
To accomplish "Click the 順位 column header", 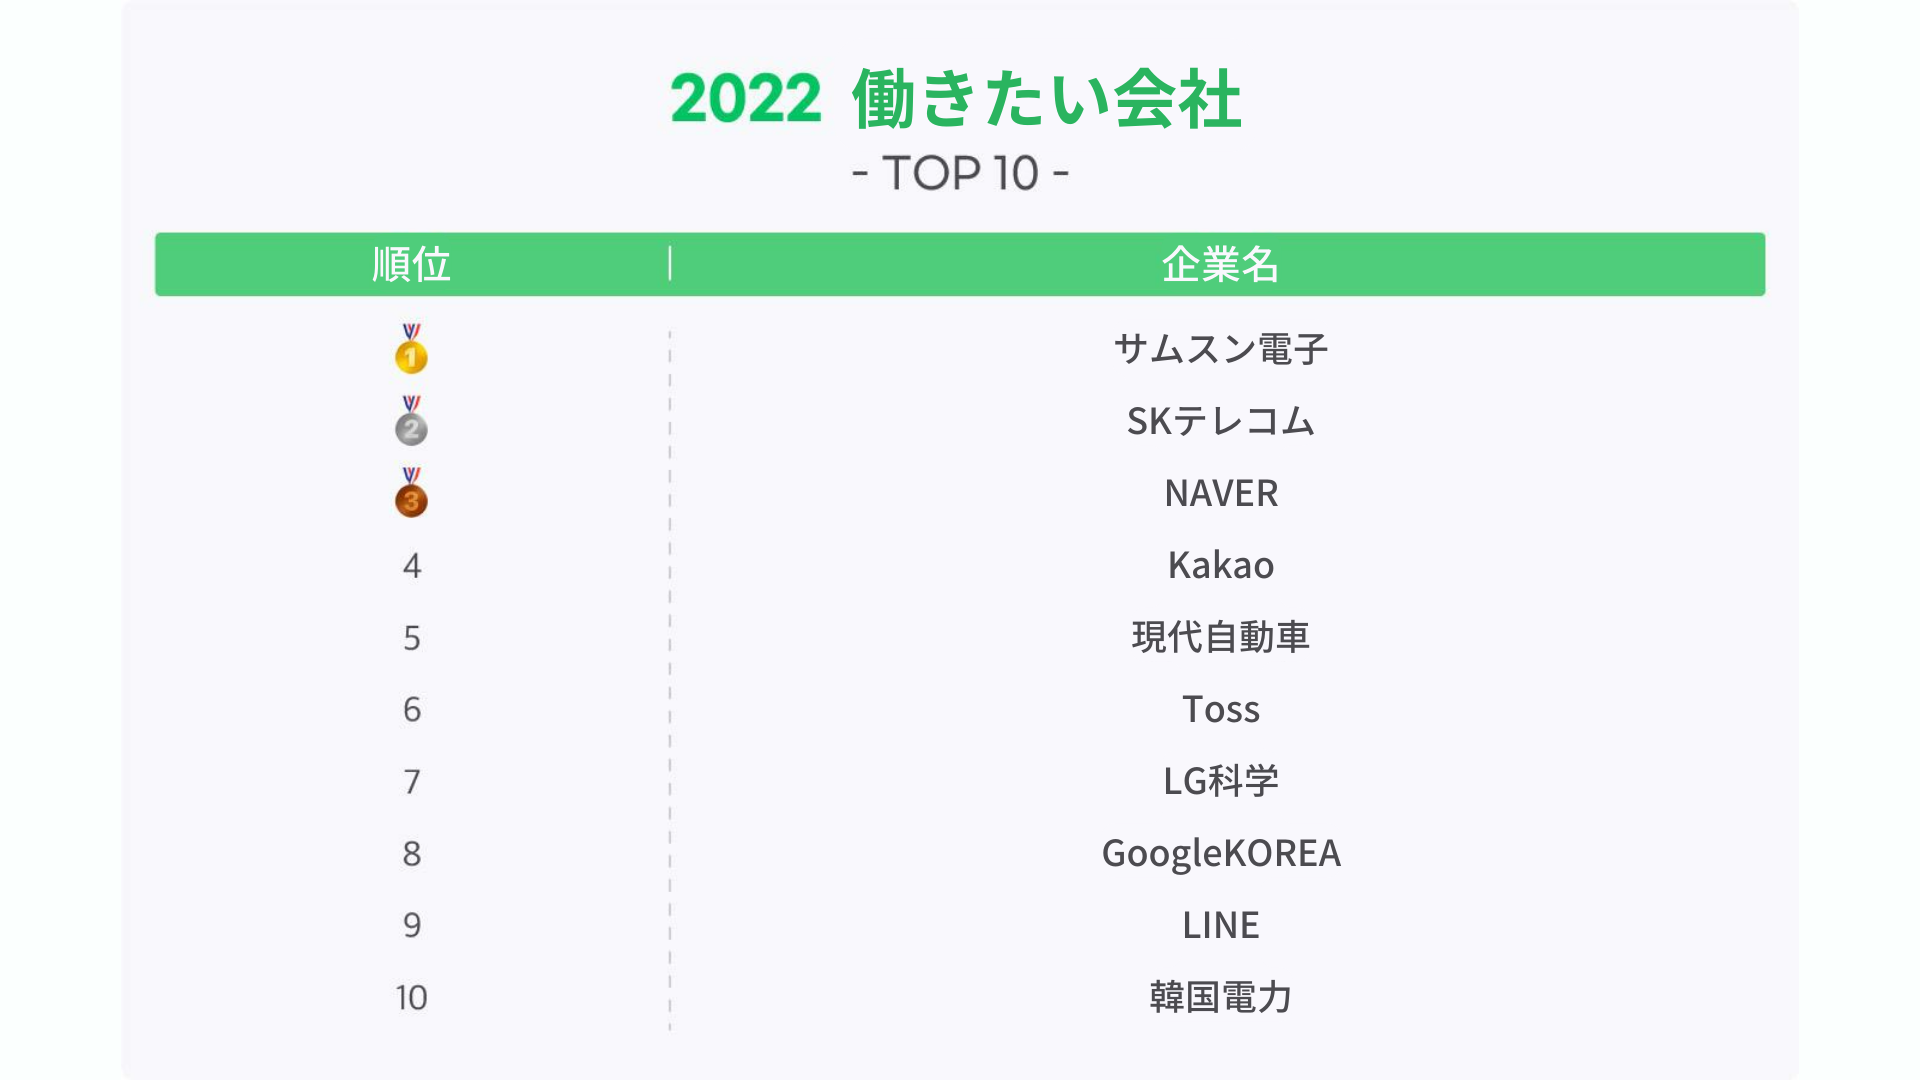I will tap(411, 264).
